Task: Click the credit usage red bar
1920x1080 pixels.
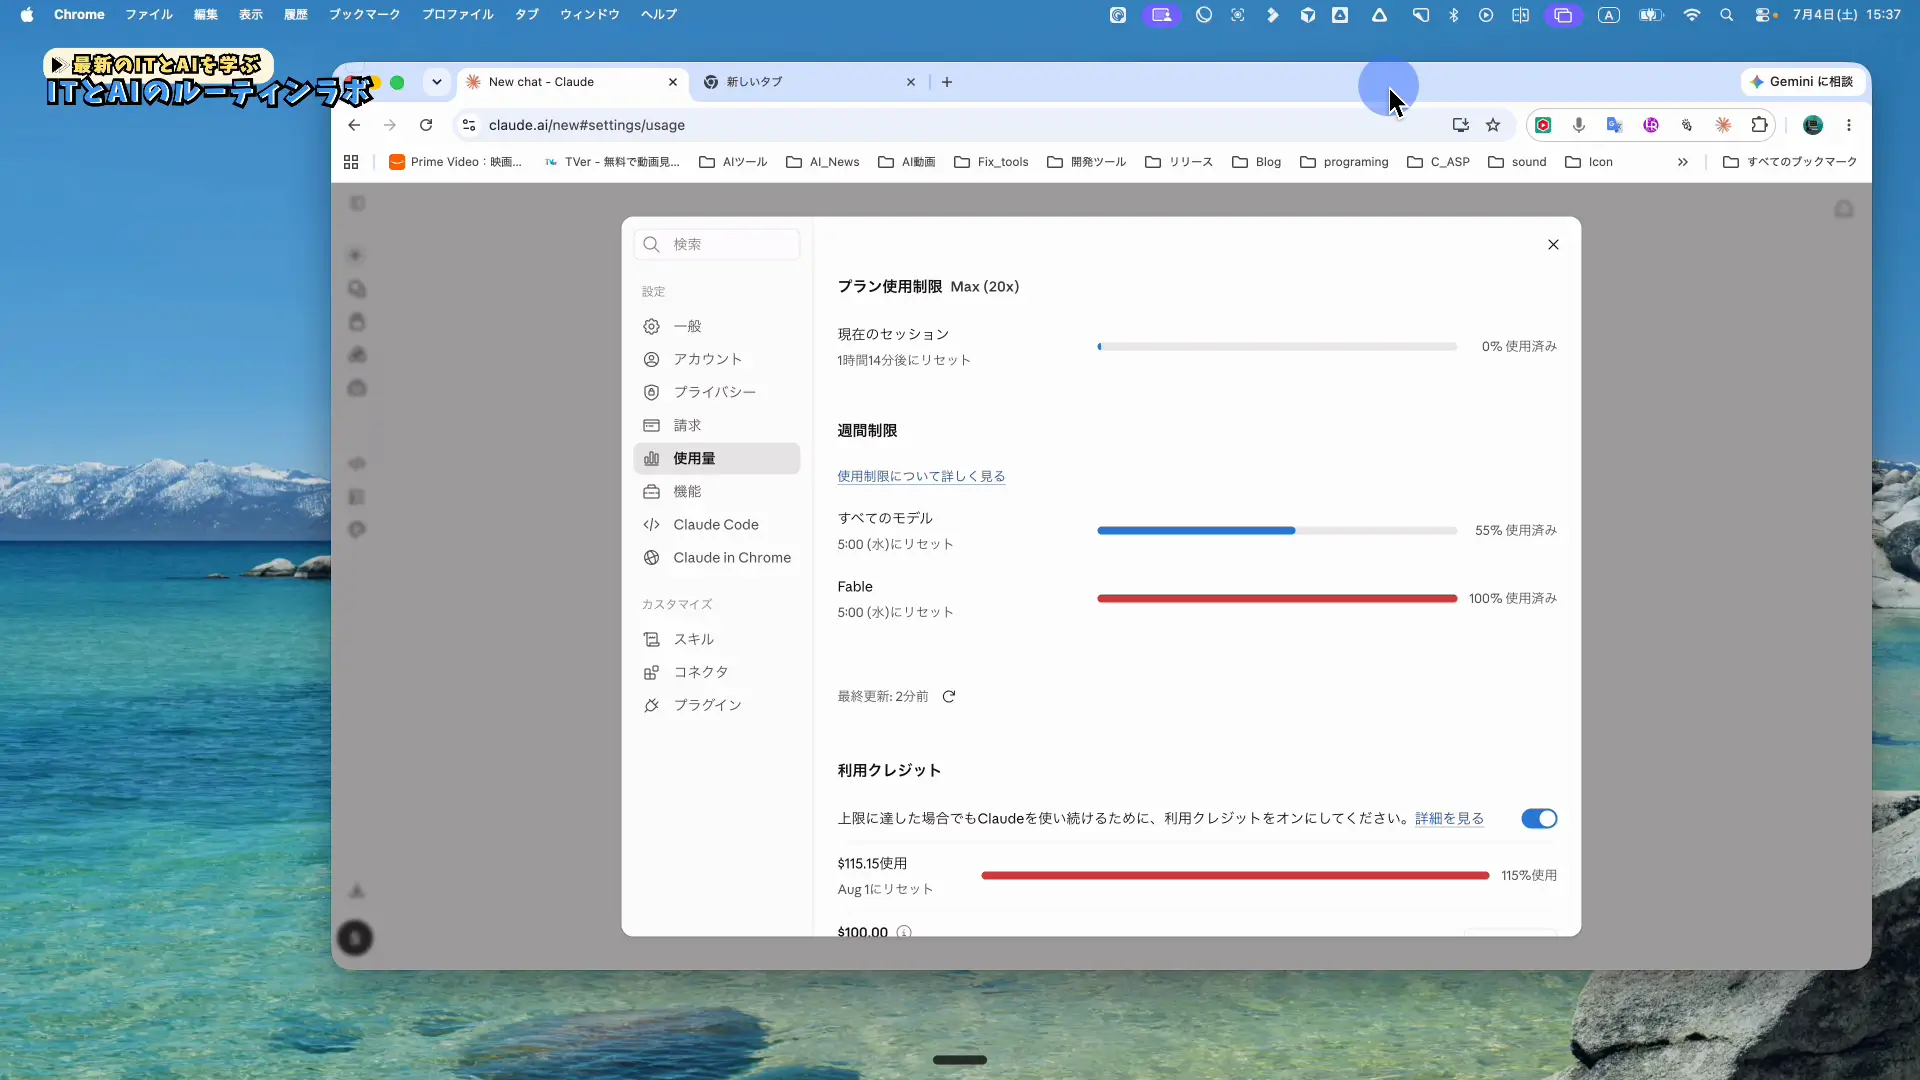Action: point(1235,875)
